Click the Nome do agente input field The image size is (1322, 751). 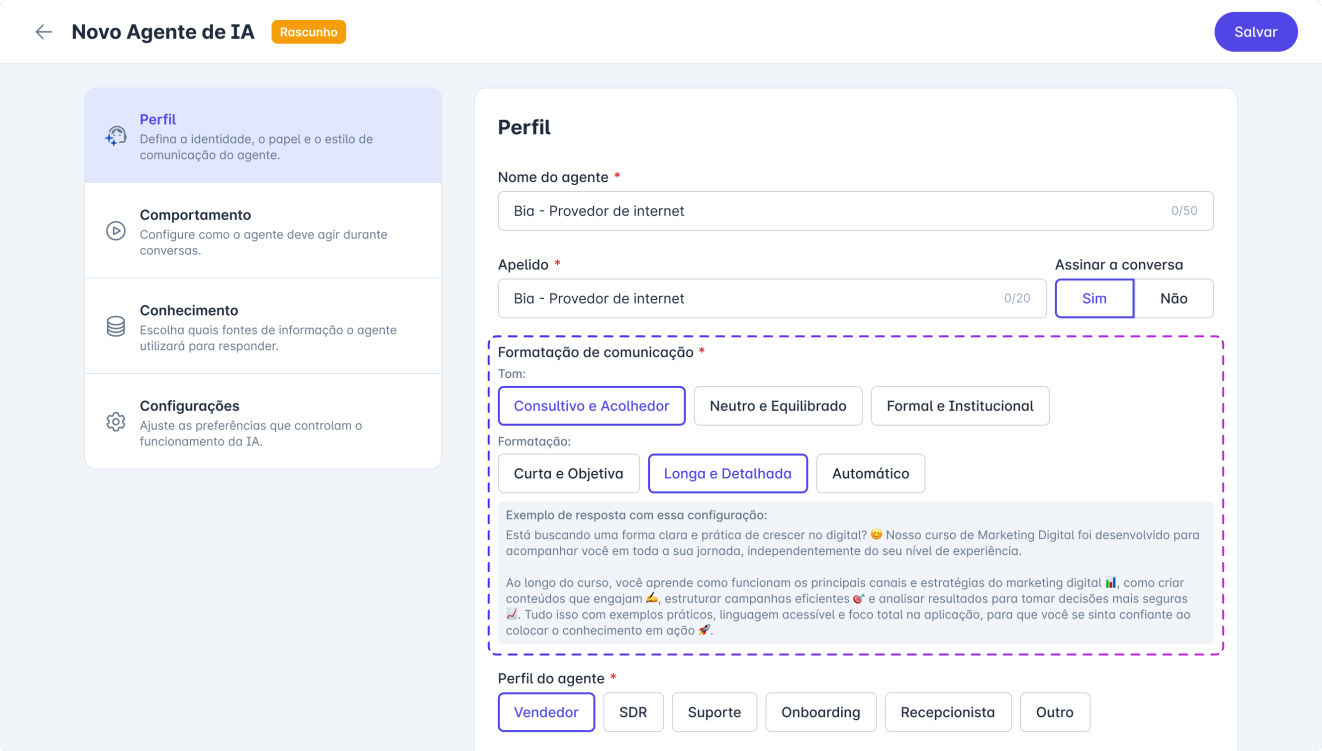(855, 210)
